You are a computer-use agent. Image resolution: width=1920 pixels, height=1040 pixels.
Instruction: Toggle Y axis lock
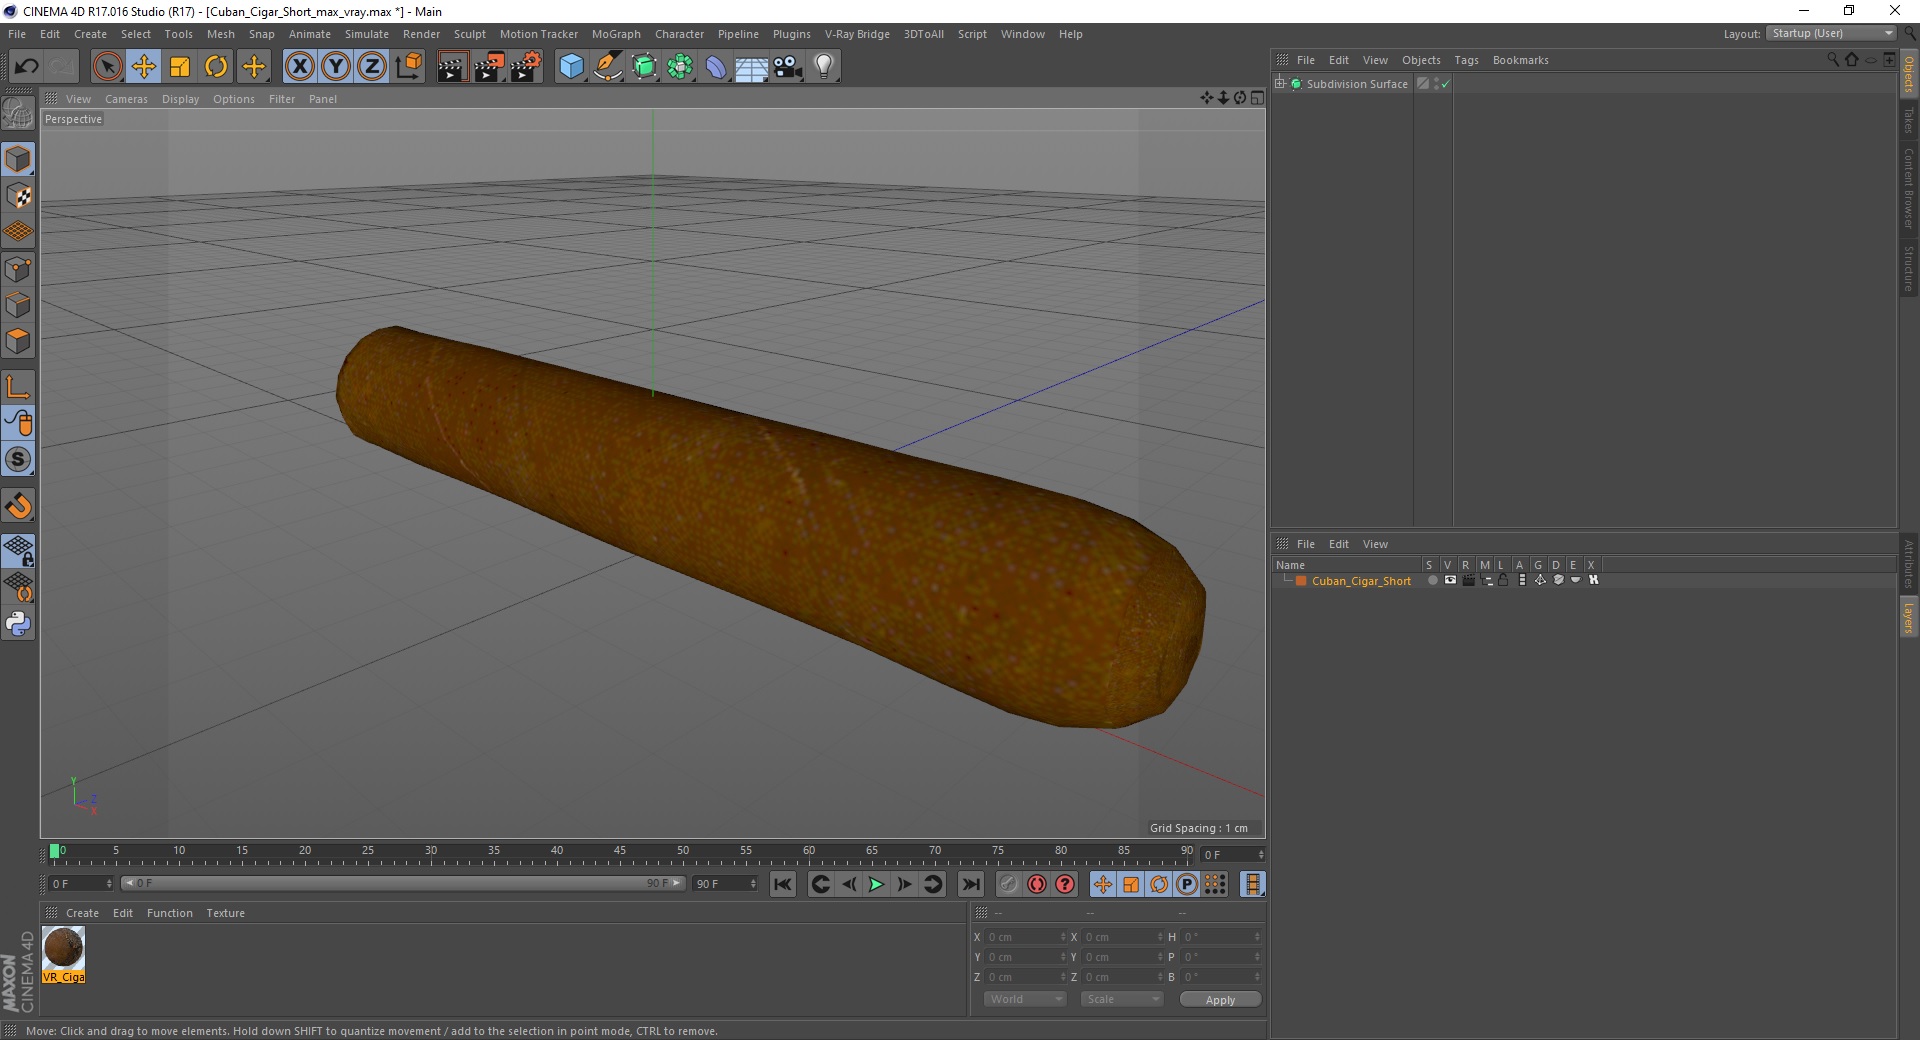click(336, 67)
